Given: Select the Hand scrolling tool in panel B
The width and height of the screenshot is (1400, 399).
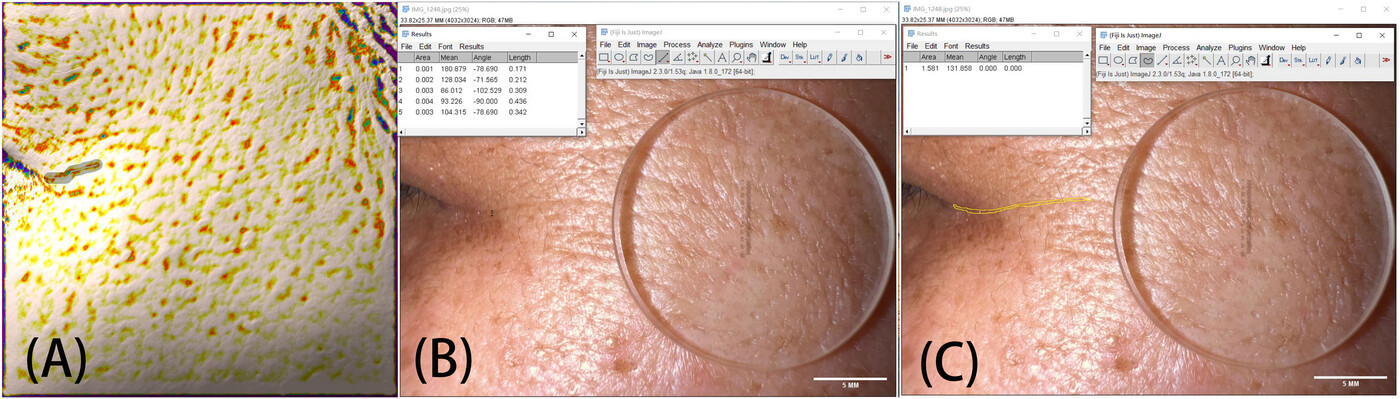Looking at the screenshot, I should tap(751, 58).
